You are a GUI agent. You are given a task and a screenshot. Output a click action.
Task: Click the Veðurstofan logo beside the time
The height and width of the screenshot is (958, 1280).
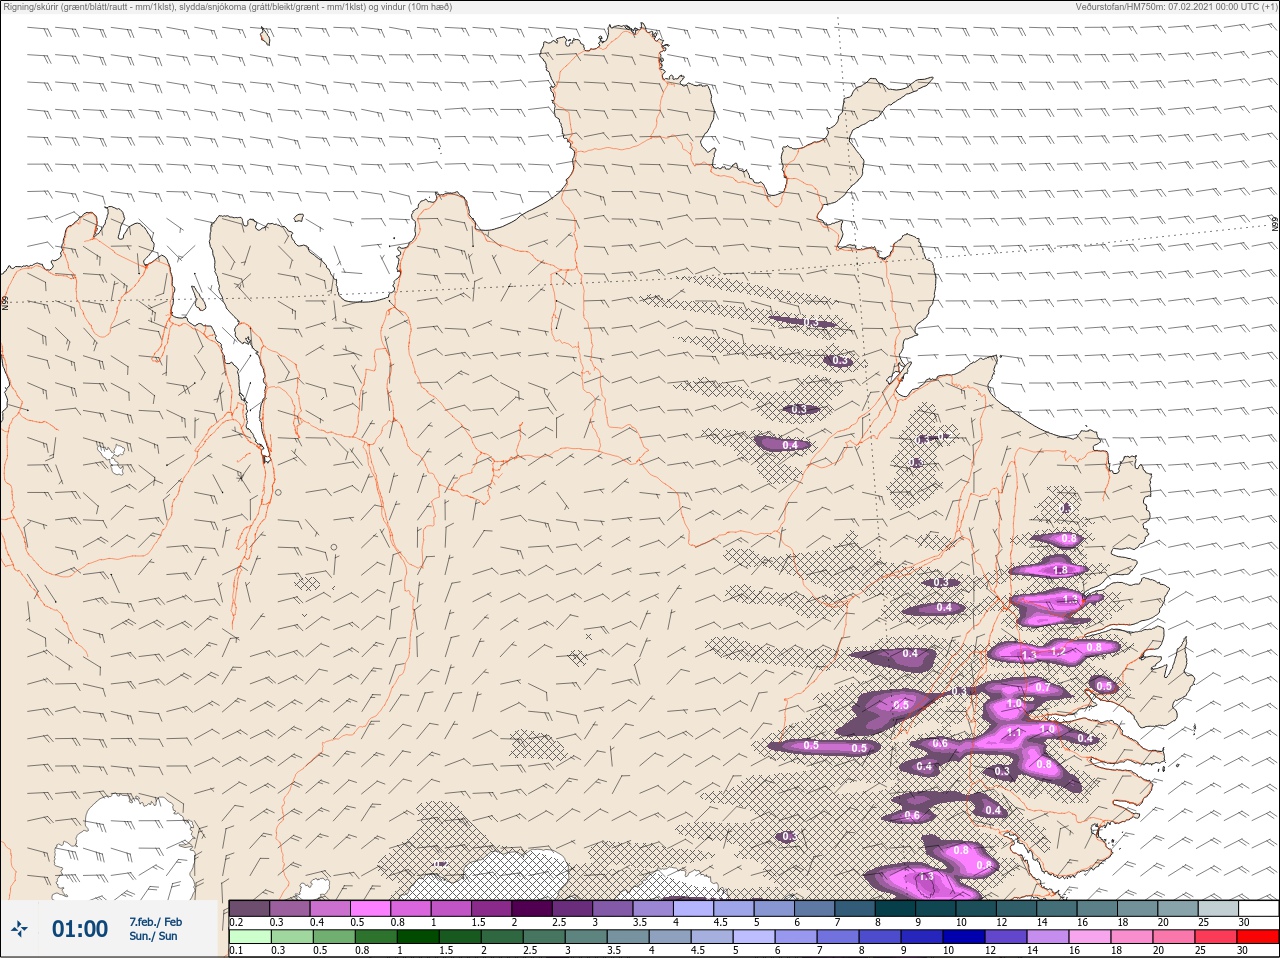(x=20, y=930)
